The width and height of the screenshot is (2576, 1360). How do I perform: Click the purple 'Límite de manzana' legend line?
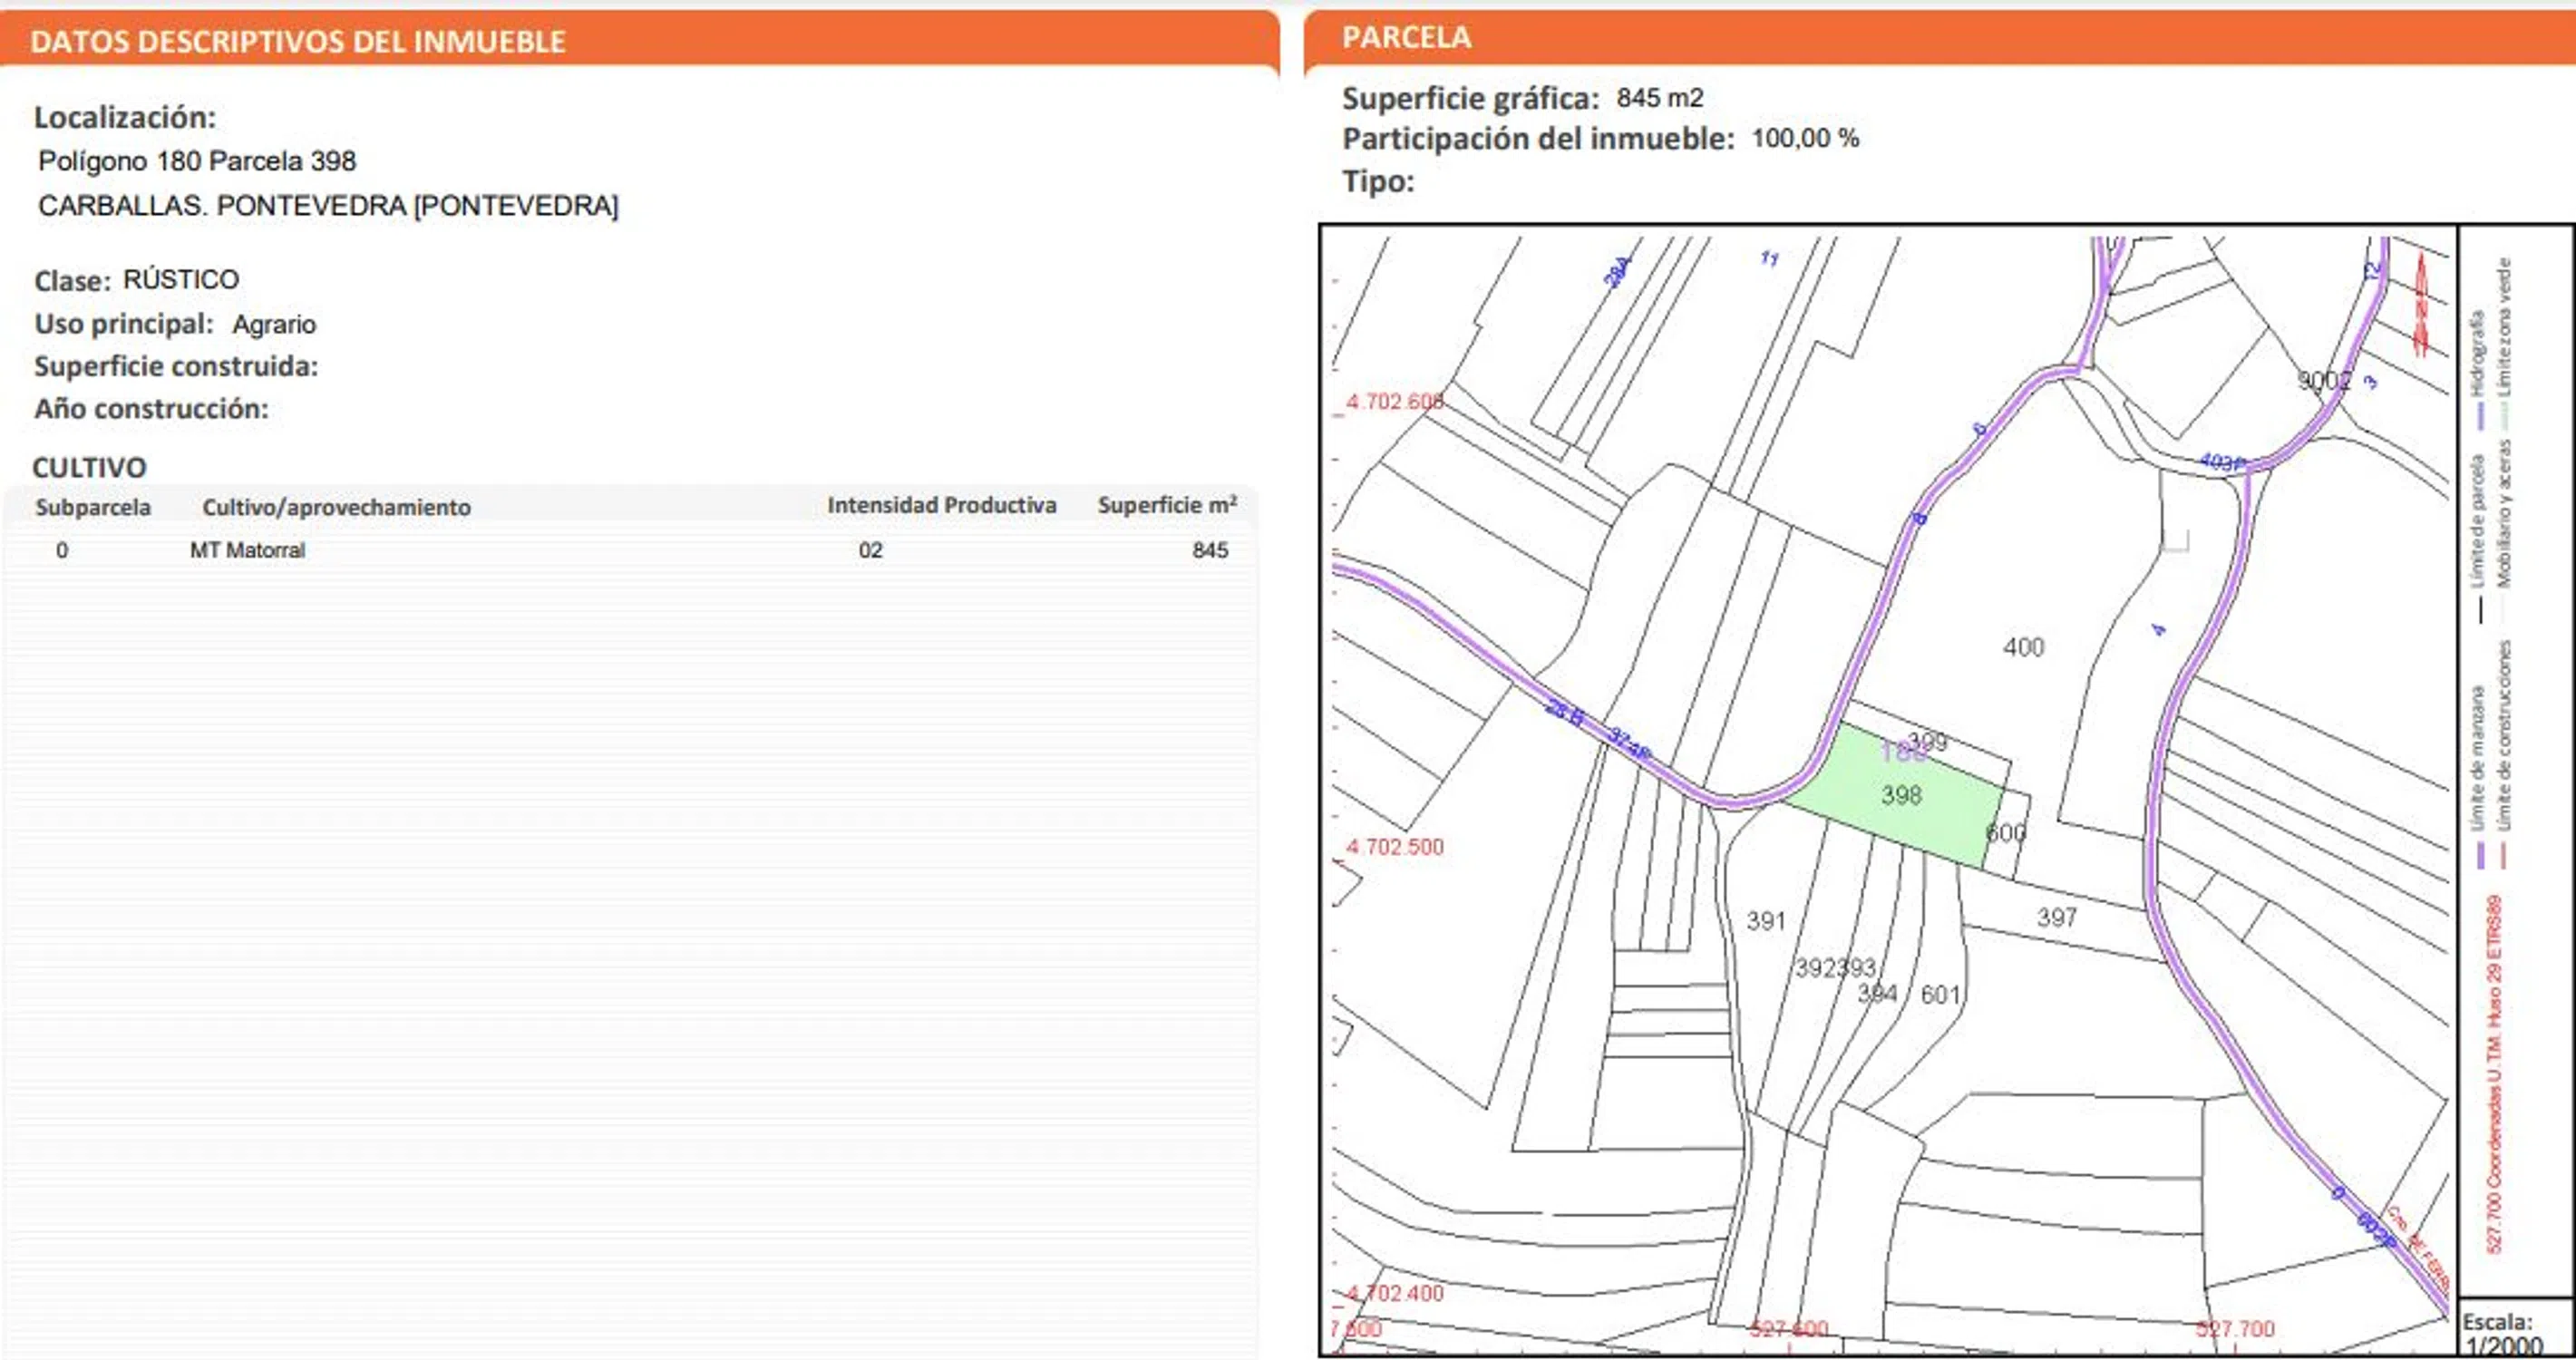click(2480, 856)
